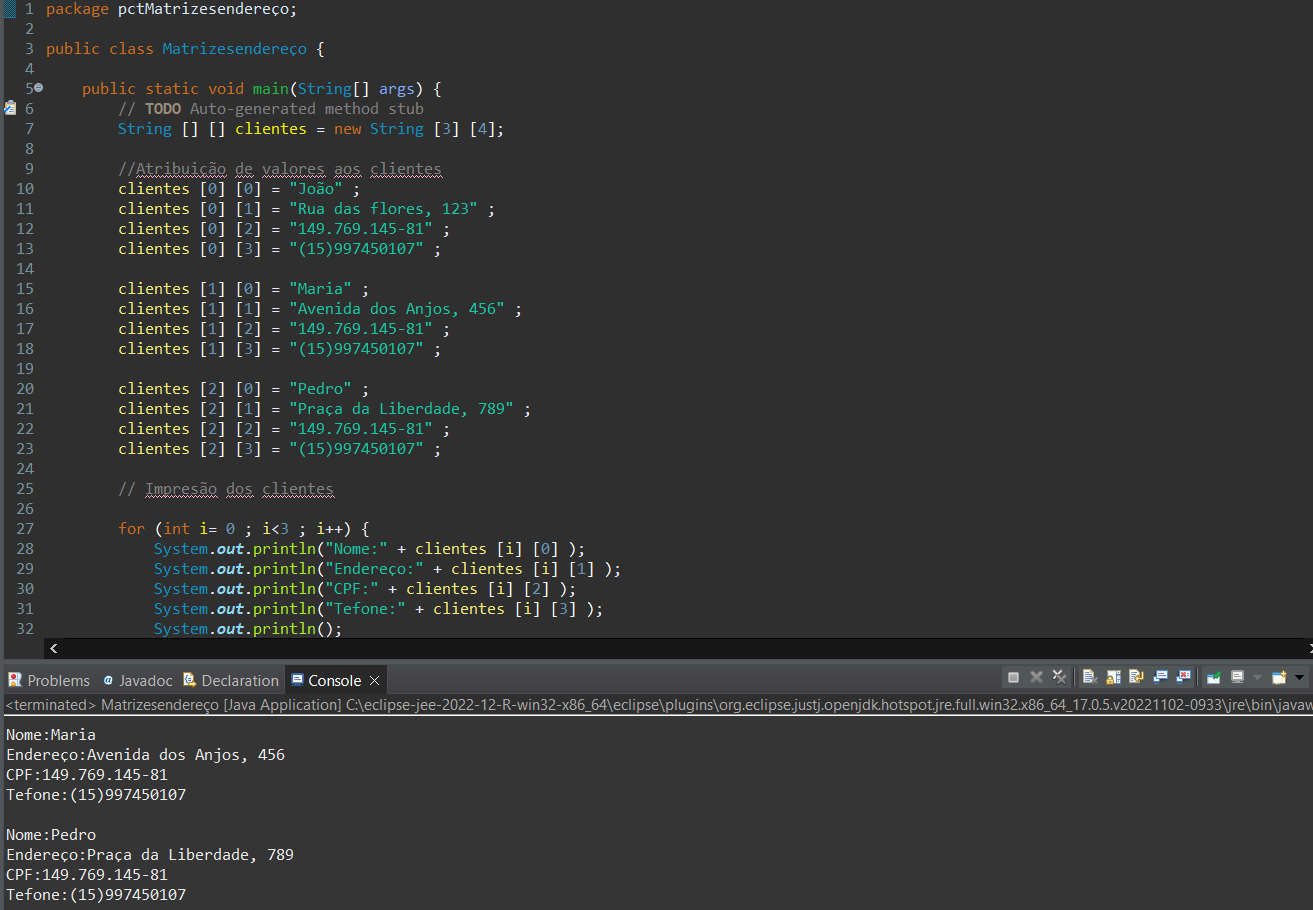Open the Display Selected Console dropdown arrow
Screen dimensions: 1313x910
tap(1257, 677)
